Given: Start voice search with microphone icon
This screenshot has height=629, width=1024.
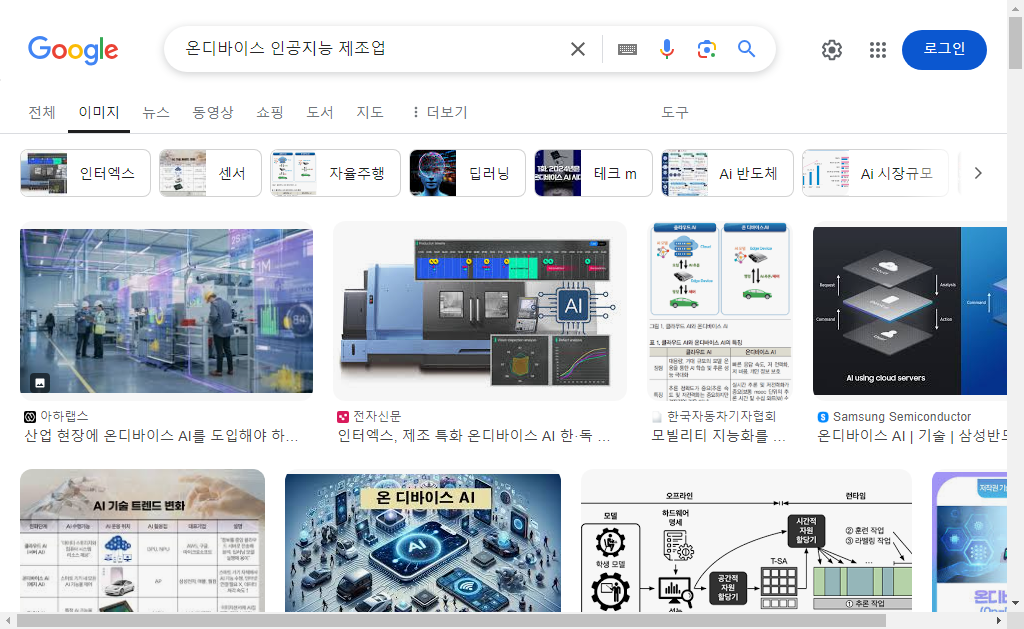Looking at the screenshot, I should [x=666, y=49].
